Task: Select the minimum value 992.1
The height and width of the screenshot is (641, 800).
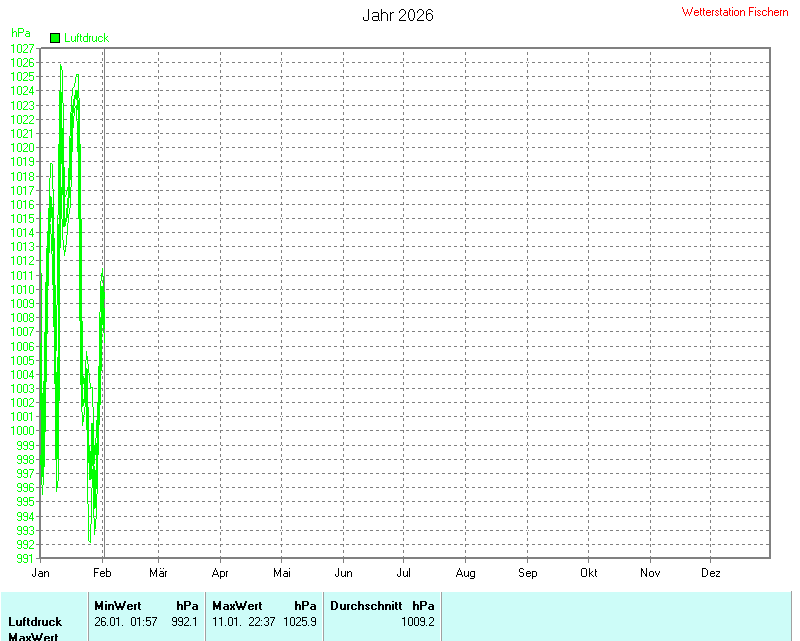Action: pyautogui.click(x=185, y=622)
